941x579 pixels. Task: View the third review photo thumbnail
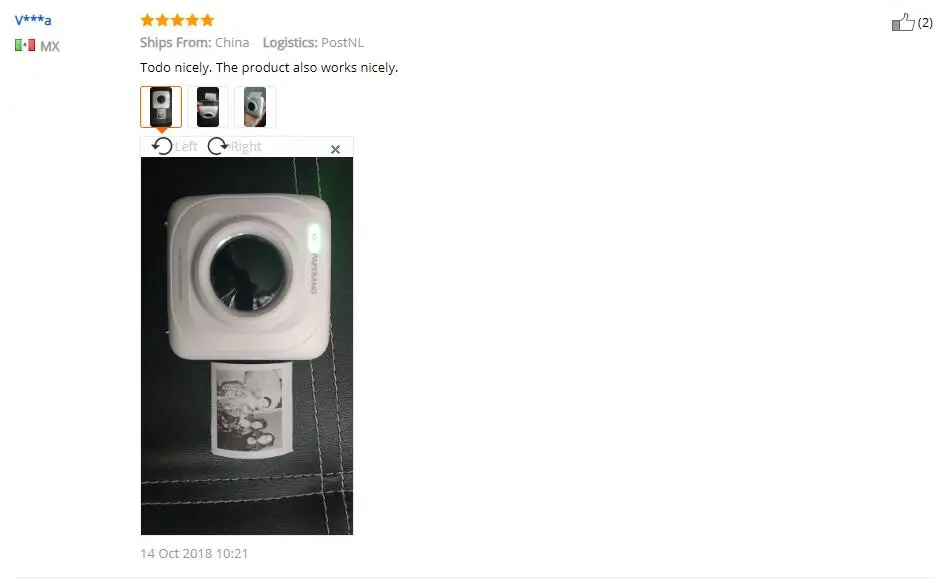point(255,107)
